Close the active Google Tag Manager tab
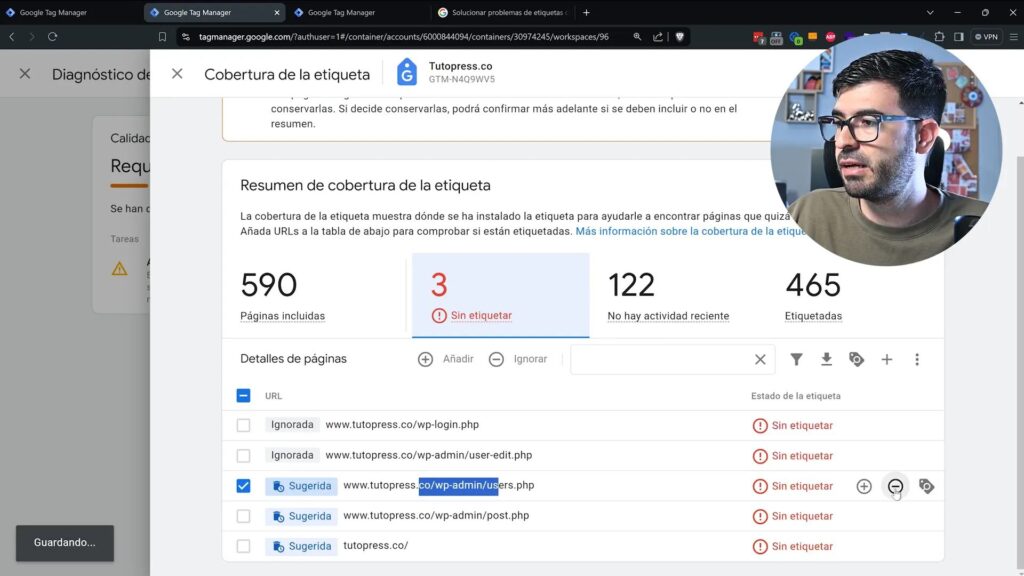This screenshot has height=576, width=1024. [277, 12]
